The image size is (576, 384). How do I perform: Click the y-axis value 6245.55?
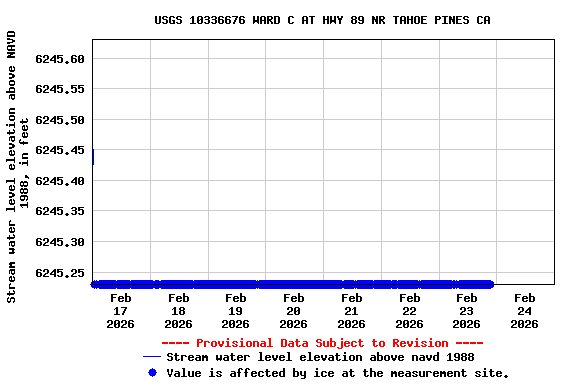click(60, 89)
